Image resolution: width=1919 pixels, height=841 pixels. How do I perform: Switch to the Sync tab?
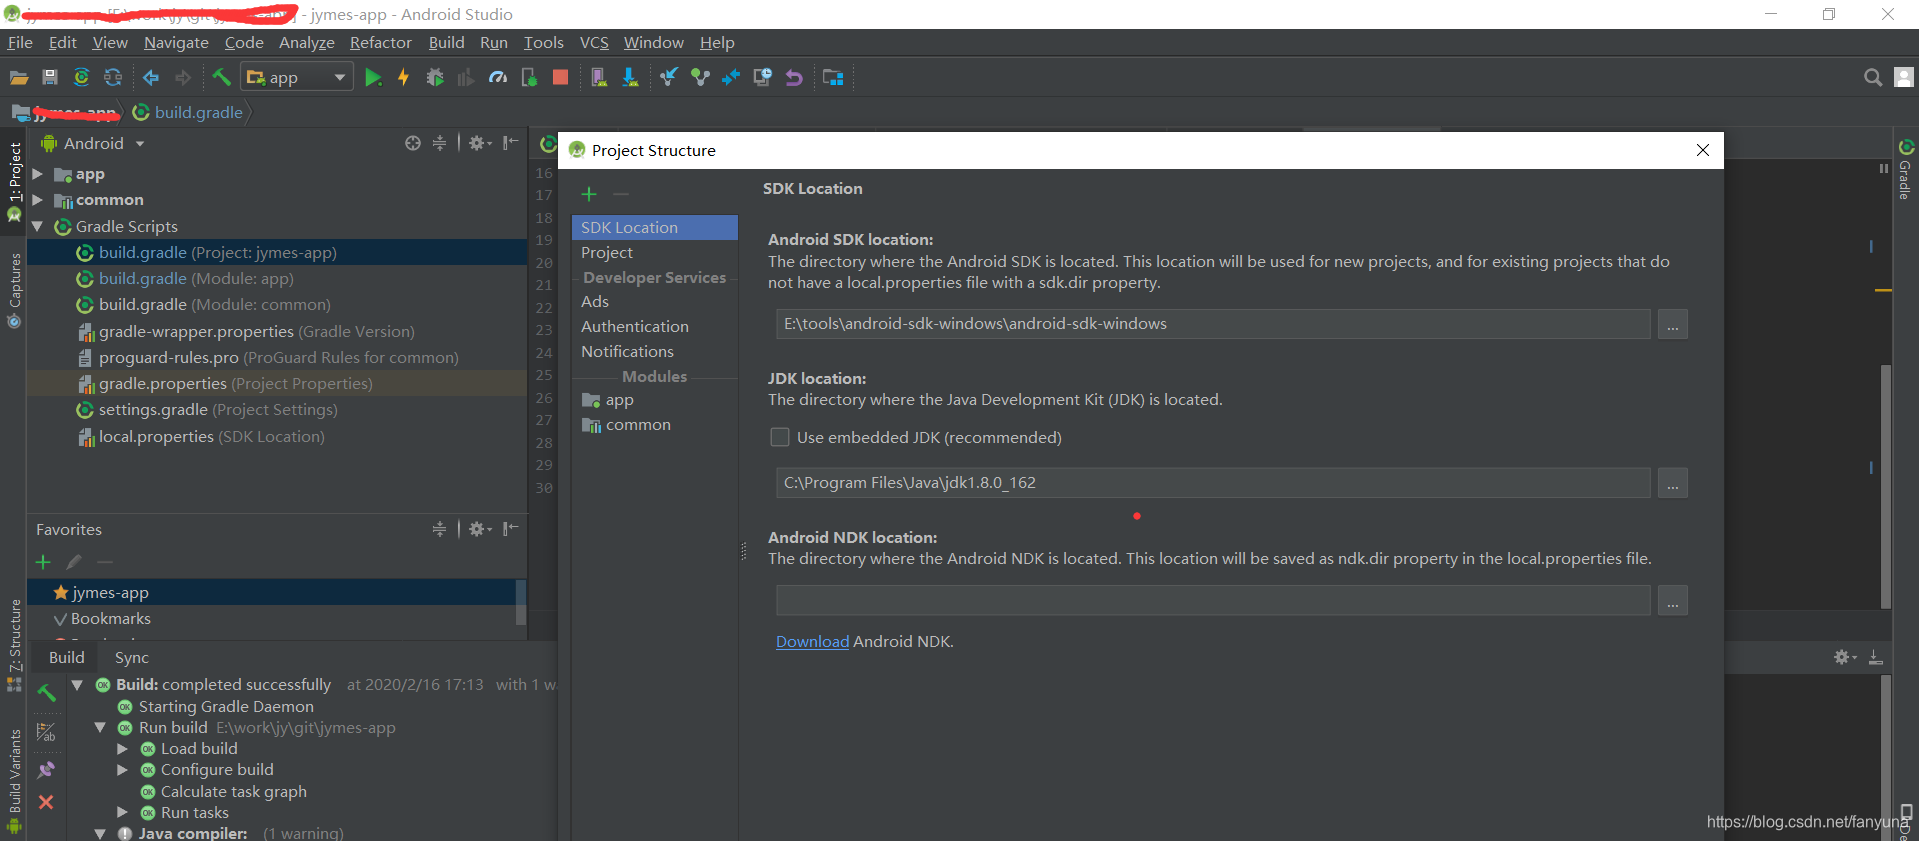[x=132, y=658]
